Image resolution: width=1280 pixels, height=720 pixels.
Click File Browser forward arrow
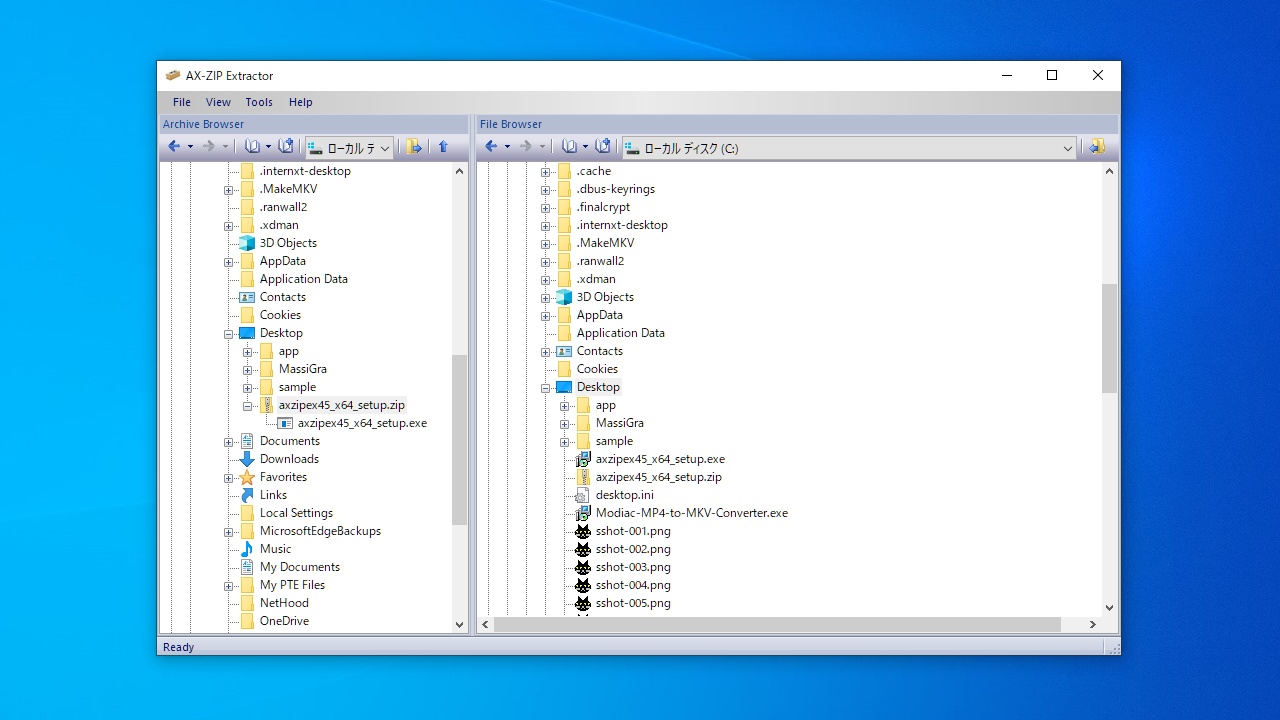pos(525,147)
